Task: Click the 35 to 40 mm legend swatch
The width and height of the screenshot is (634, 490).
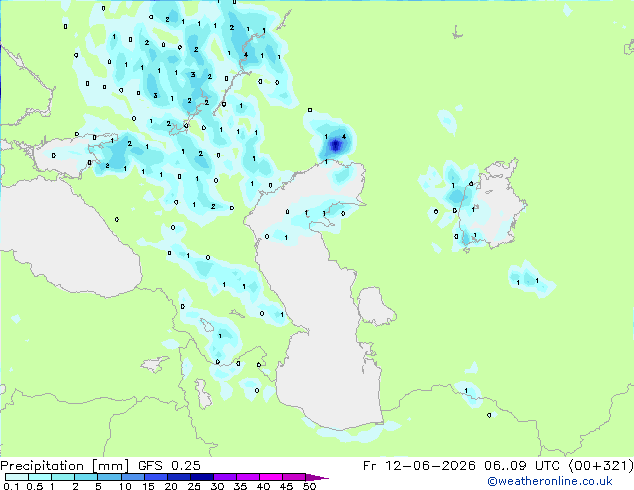Action: [248, 477]
